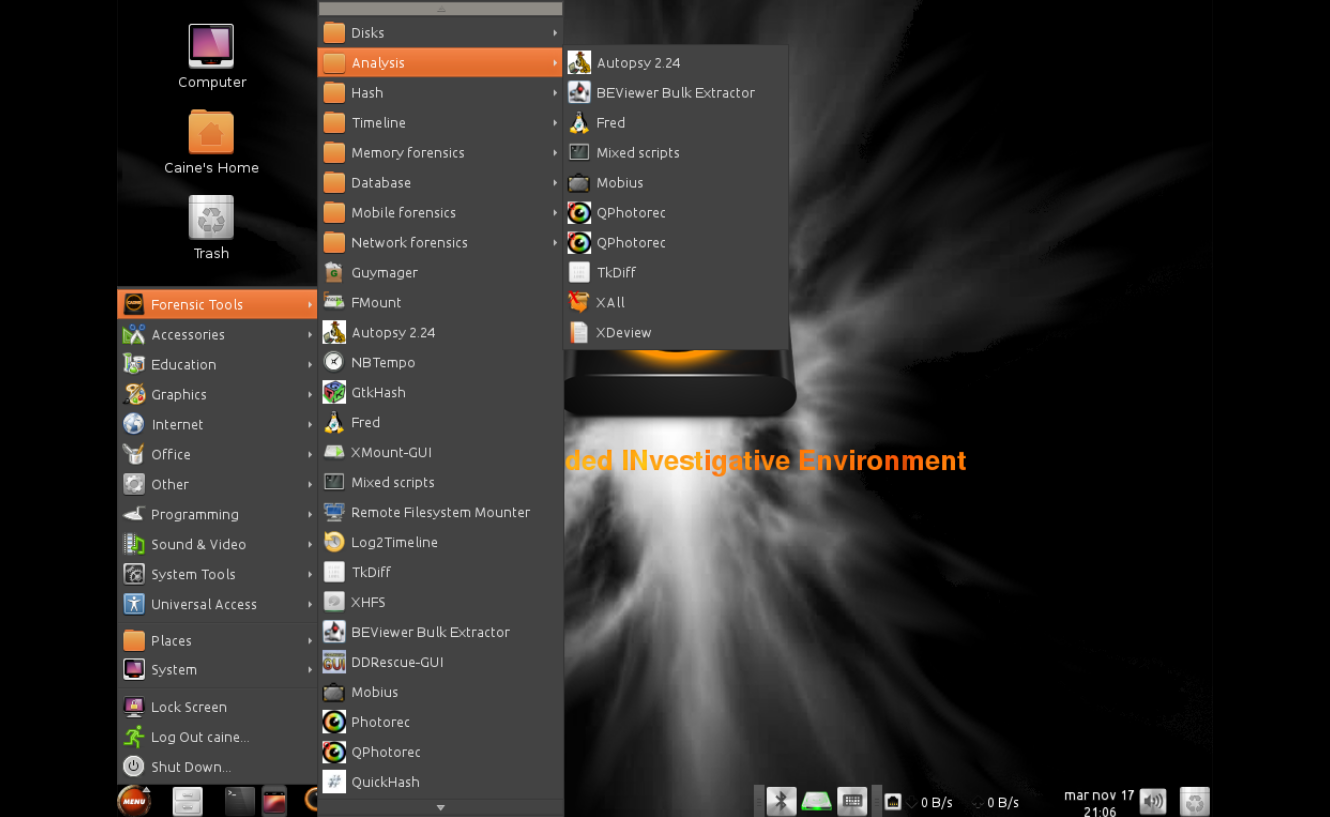The height and width of the screenshot is (817, 1330).
Task: Expand the Database submenu
Action: click(440, 182)
